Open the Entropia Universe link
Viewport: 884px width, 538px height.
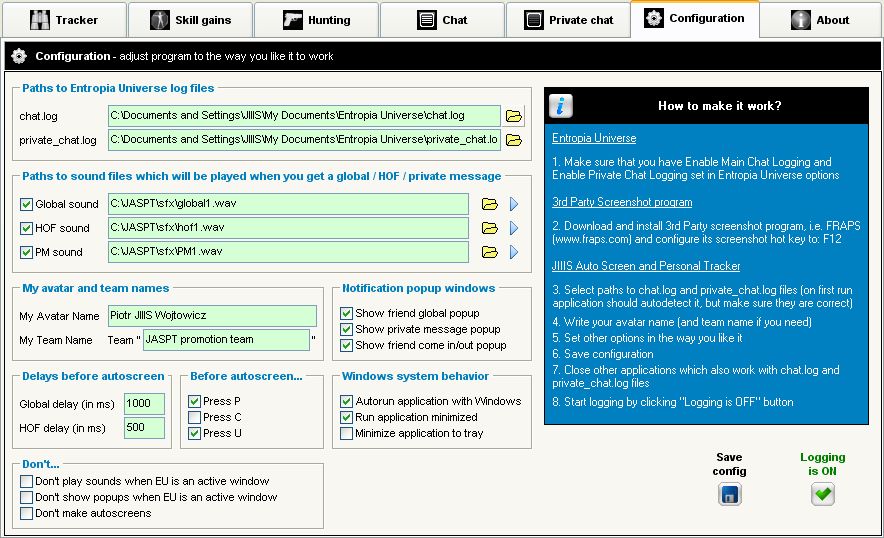click(594, 138)
